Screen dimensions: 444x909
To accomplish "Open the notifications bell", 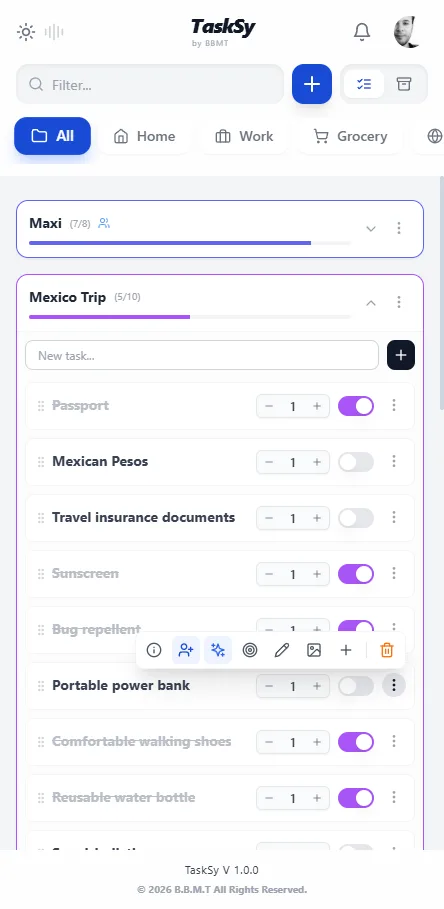I will click(x=362, y=32).
